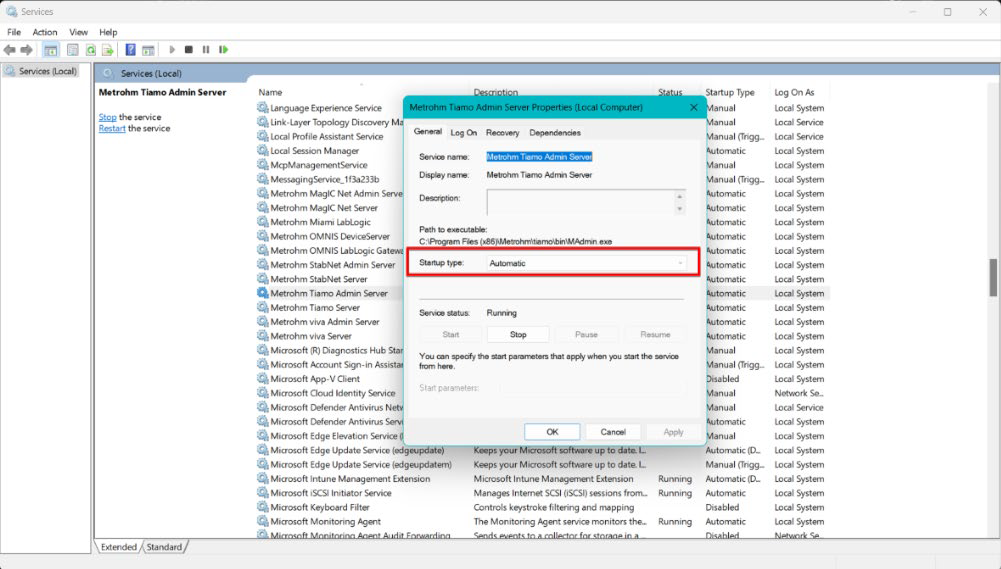Screen dimensions: 1001x569
Task: Click gear icon beside Language Experience Service
Action: tap(262, 107)
